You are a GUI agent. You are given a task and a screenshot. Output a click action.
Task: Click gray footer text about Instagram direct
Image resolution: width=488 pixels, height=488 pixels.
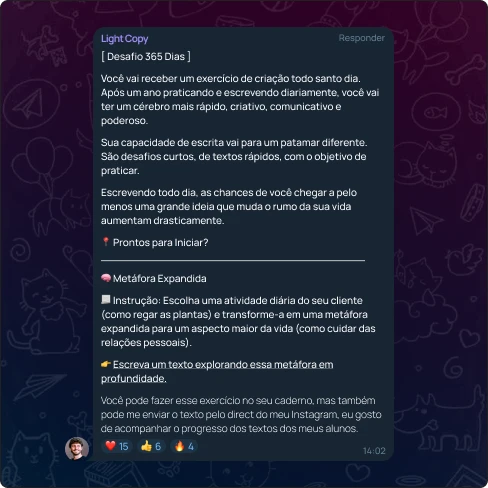pyautogui.click(x=241, y=414)
